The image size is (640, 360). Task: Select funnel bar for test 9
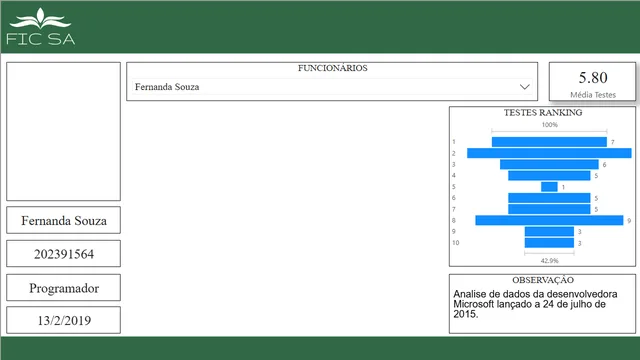549,231
